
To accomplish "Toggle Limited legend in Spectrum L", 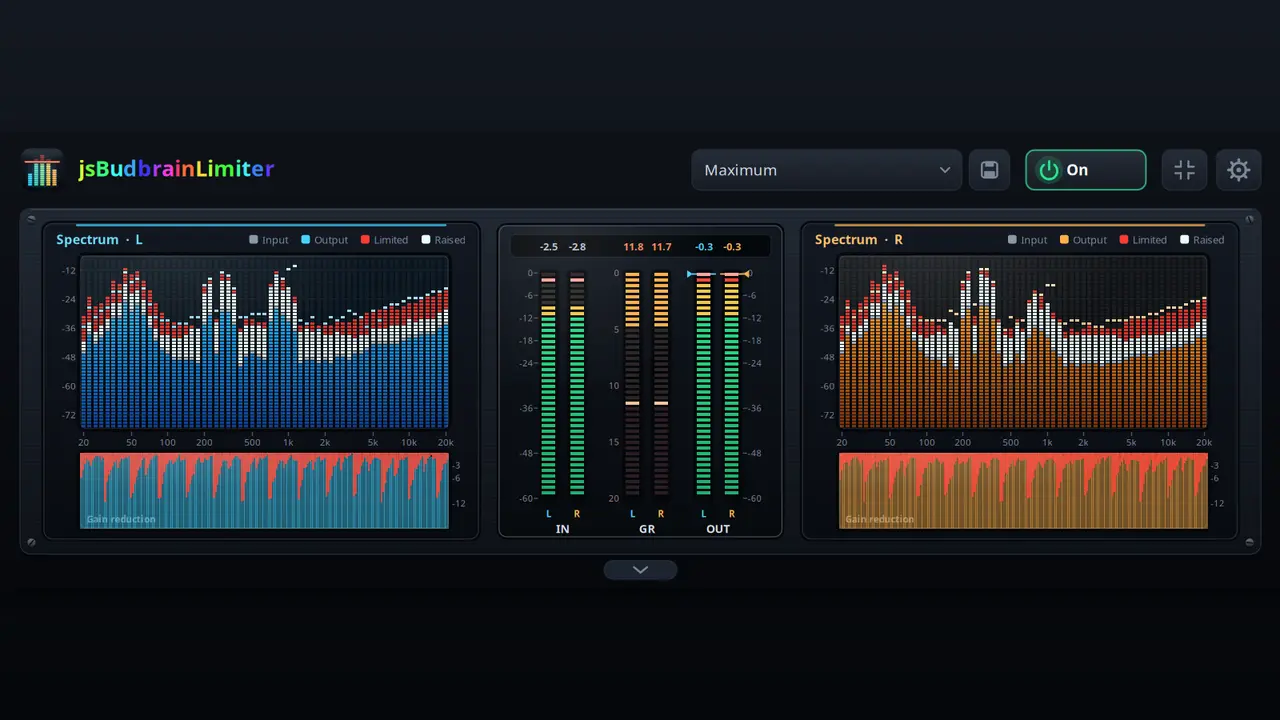I will click(384, 240).
